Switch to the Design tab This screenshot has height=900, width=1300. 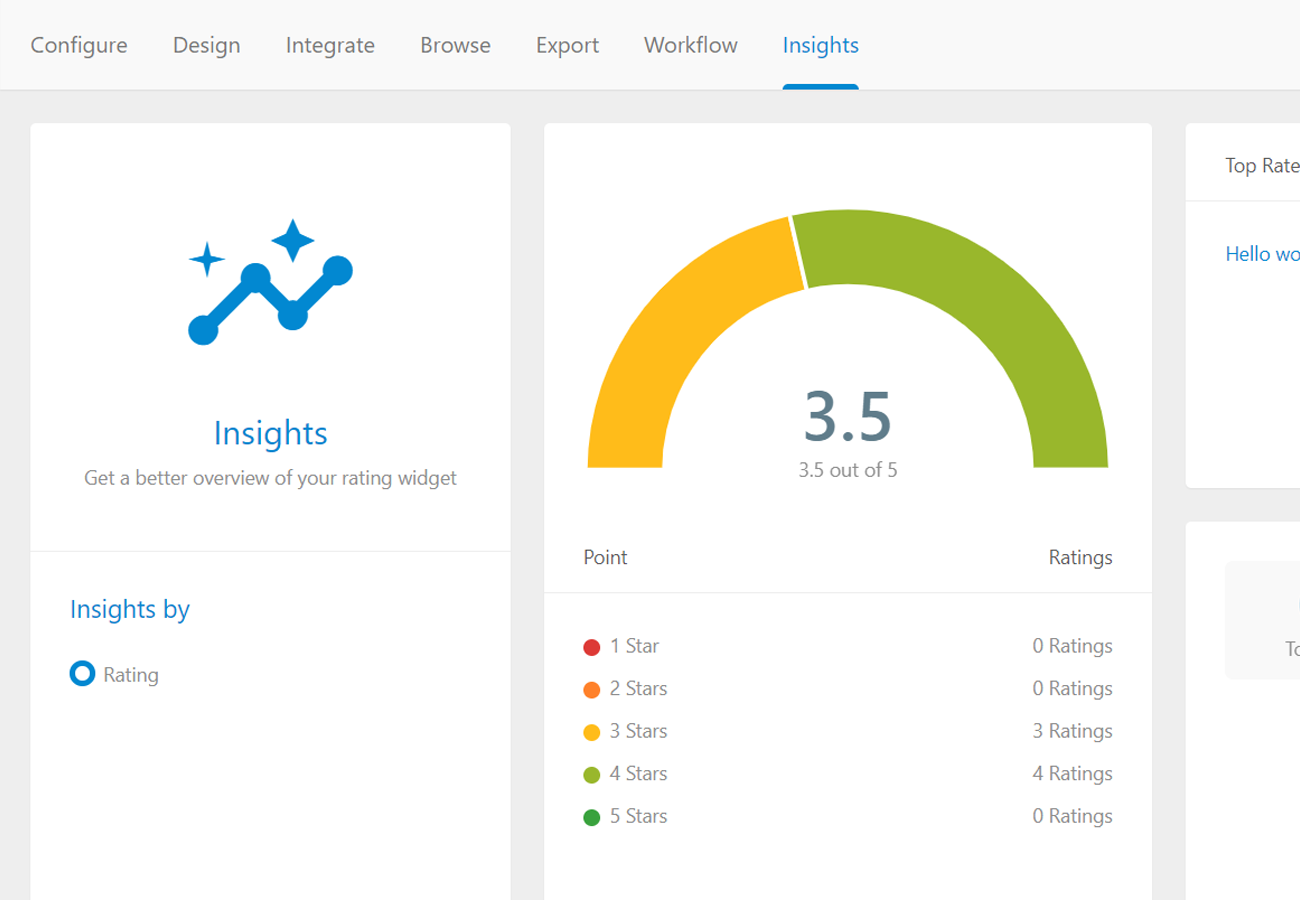(207, 45)
